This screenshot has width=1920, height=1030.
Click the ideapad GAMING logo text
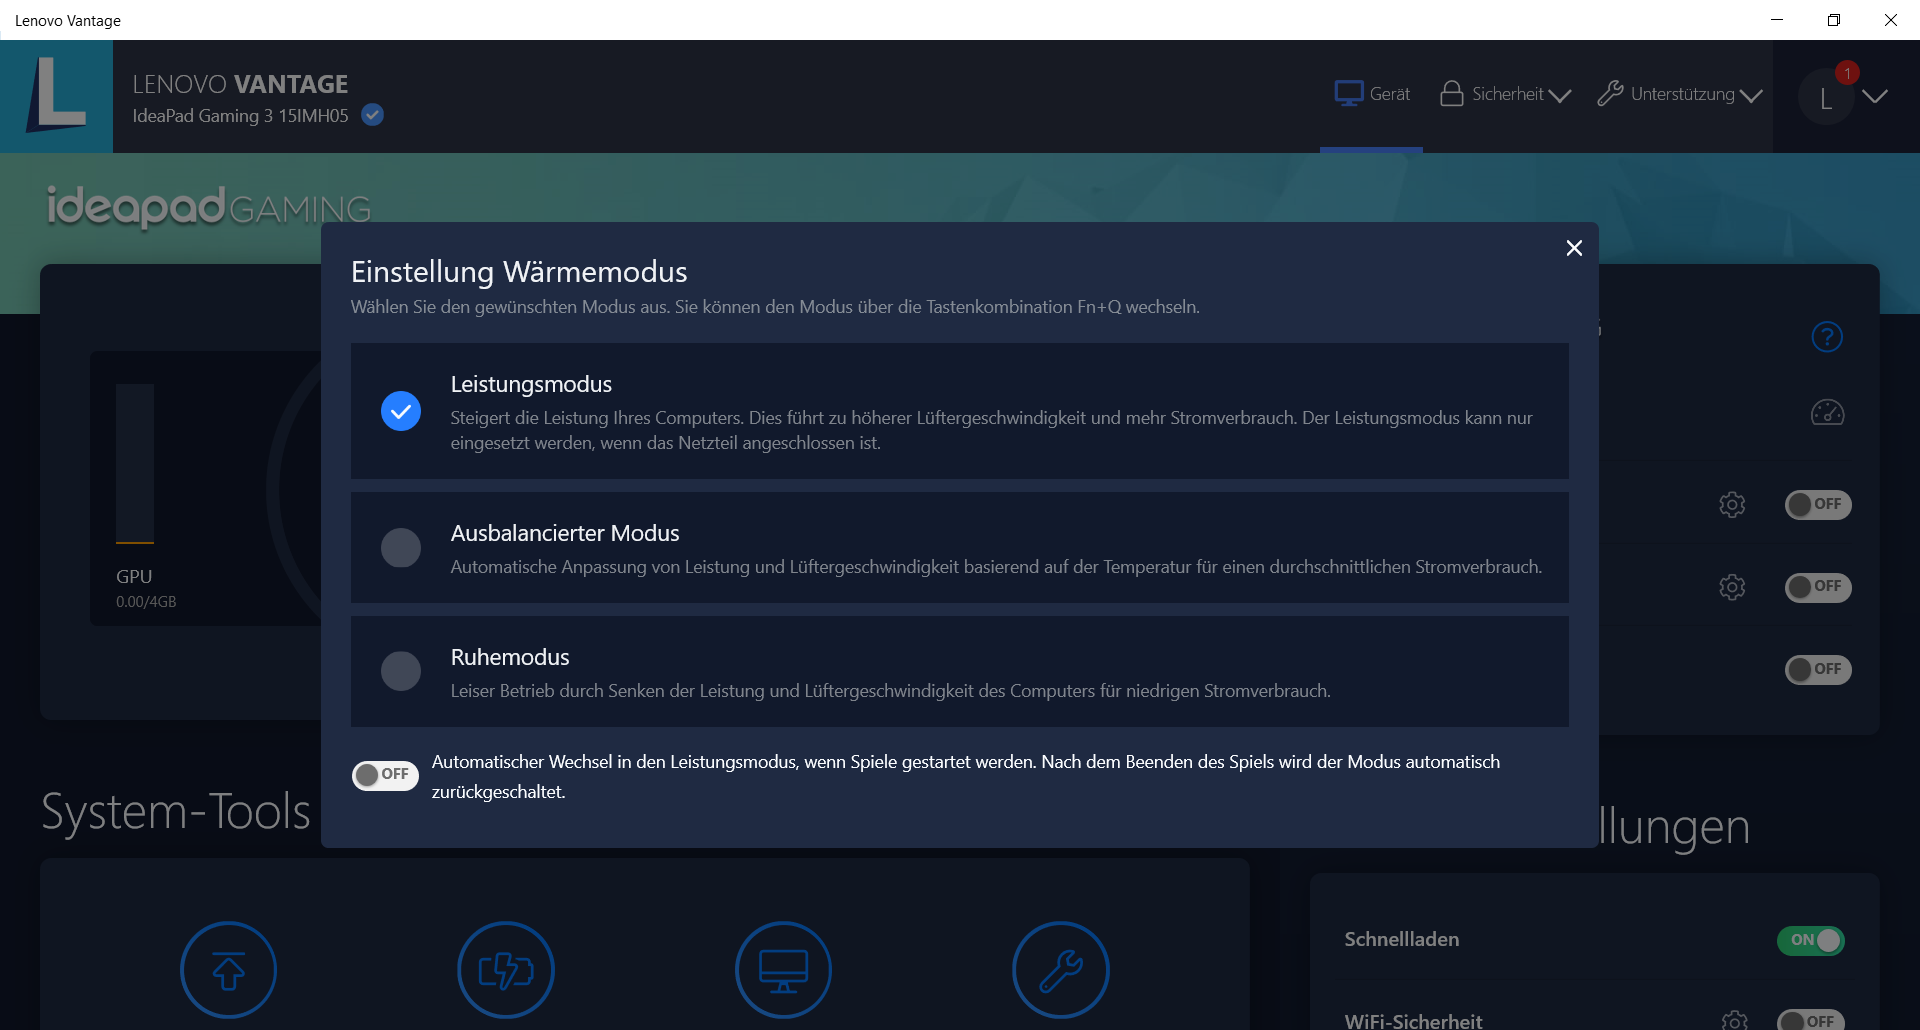(x=209, y=207)
